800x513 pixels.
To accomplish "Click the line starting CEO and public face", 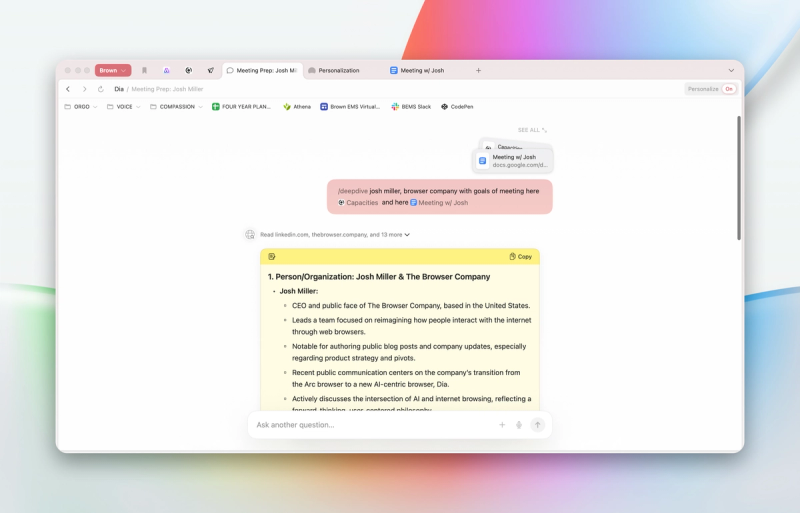I will click(x=411, y=306).
